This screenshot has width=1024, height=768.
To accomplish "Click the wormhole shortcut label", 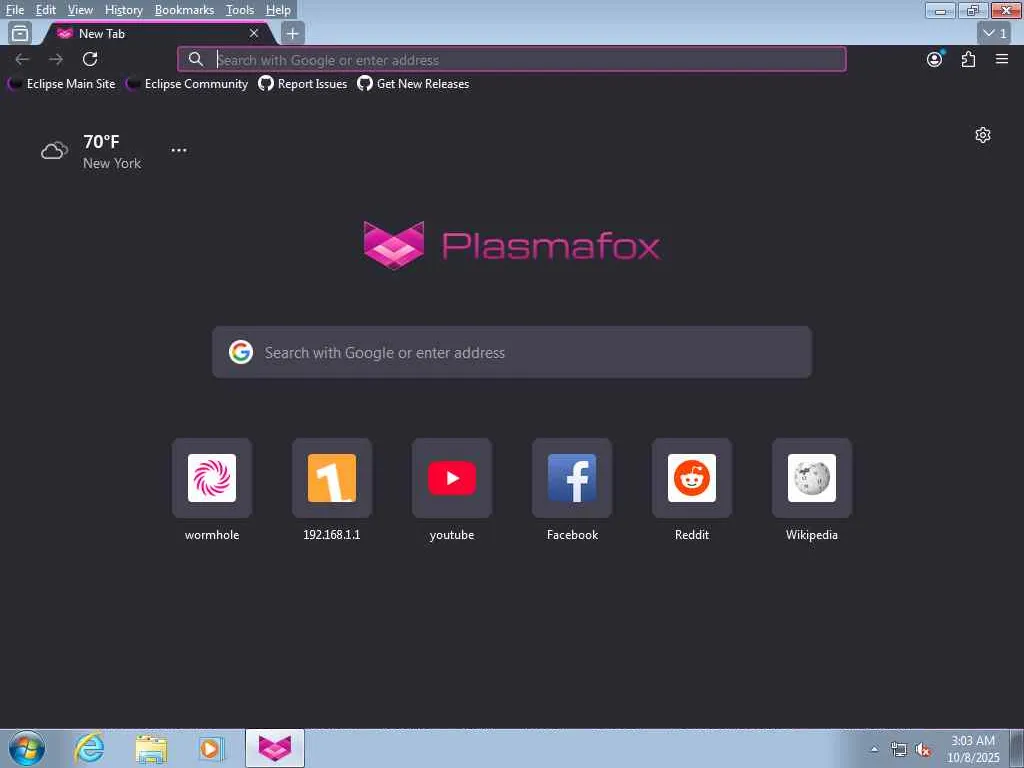I will pyautogui.click(x=212, y=535).
